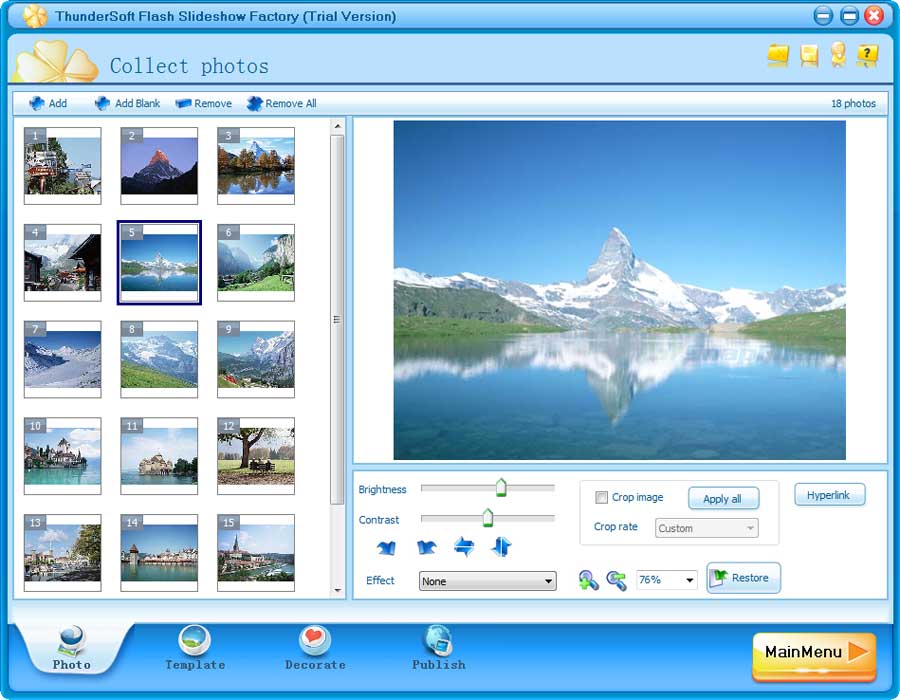Image resolution: width=900 pixels, height=700 pixels.
Task: Click the Brightness label
Action: tap(382, 489)
